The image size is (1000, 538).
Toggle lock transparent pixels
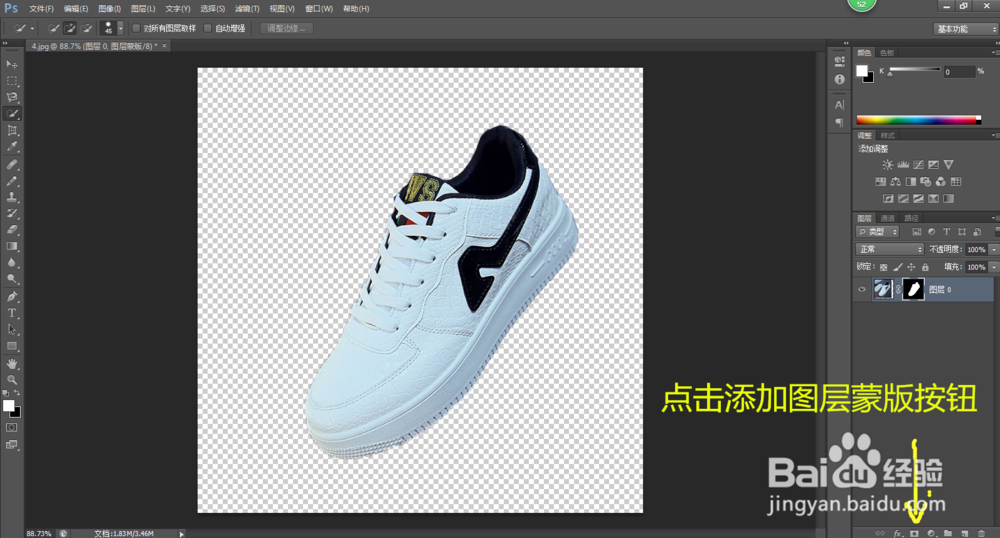tap(883, 267)
